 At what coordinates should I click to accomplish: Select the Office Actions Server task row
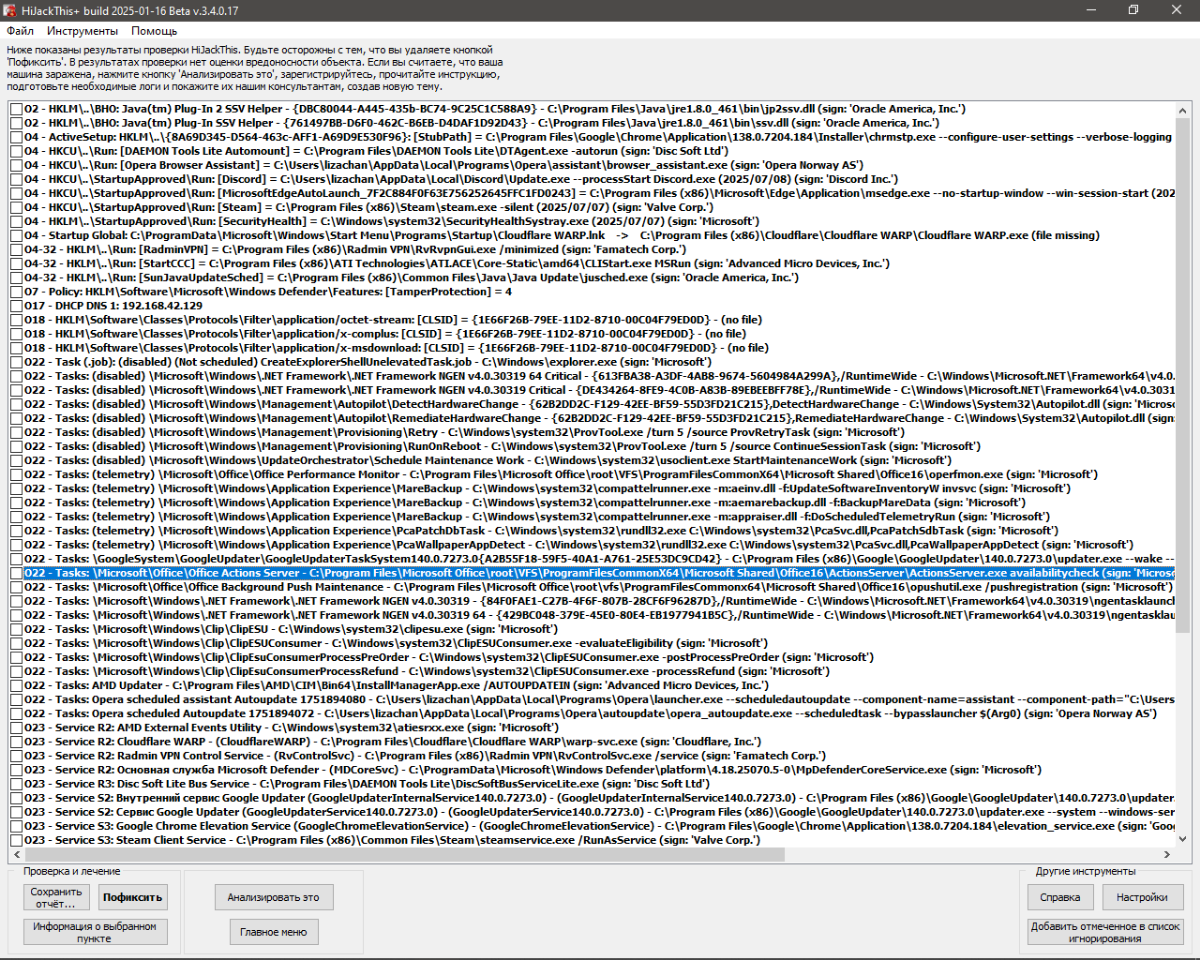(x=592, y=574)
